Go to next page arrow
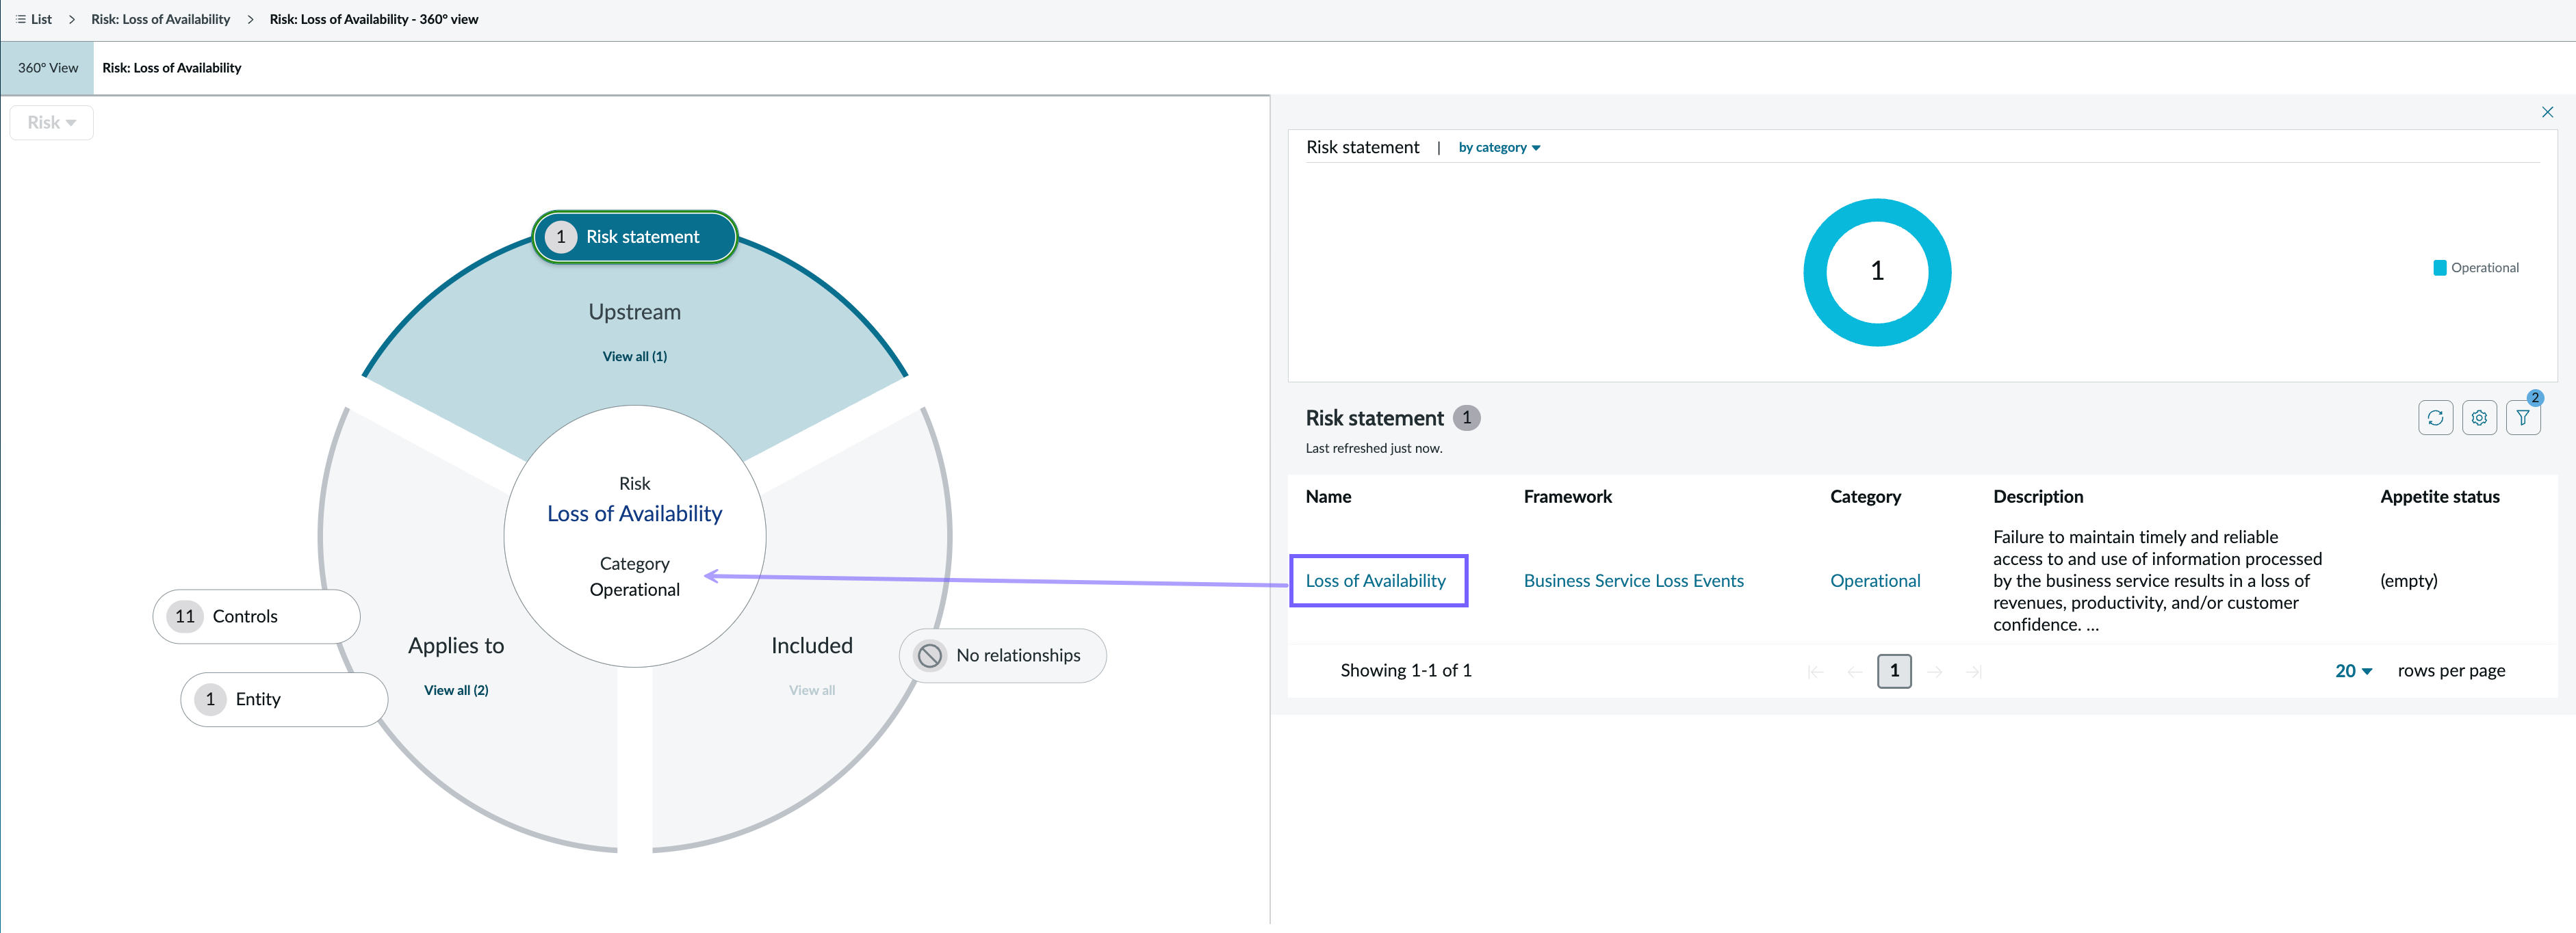 pyautogui.click(x=1935, y=672)
